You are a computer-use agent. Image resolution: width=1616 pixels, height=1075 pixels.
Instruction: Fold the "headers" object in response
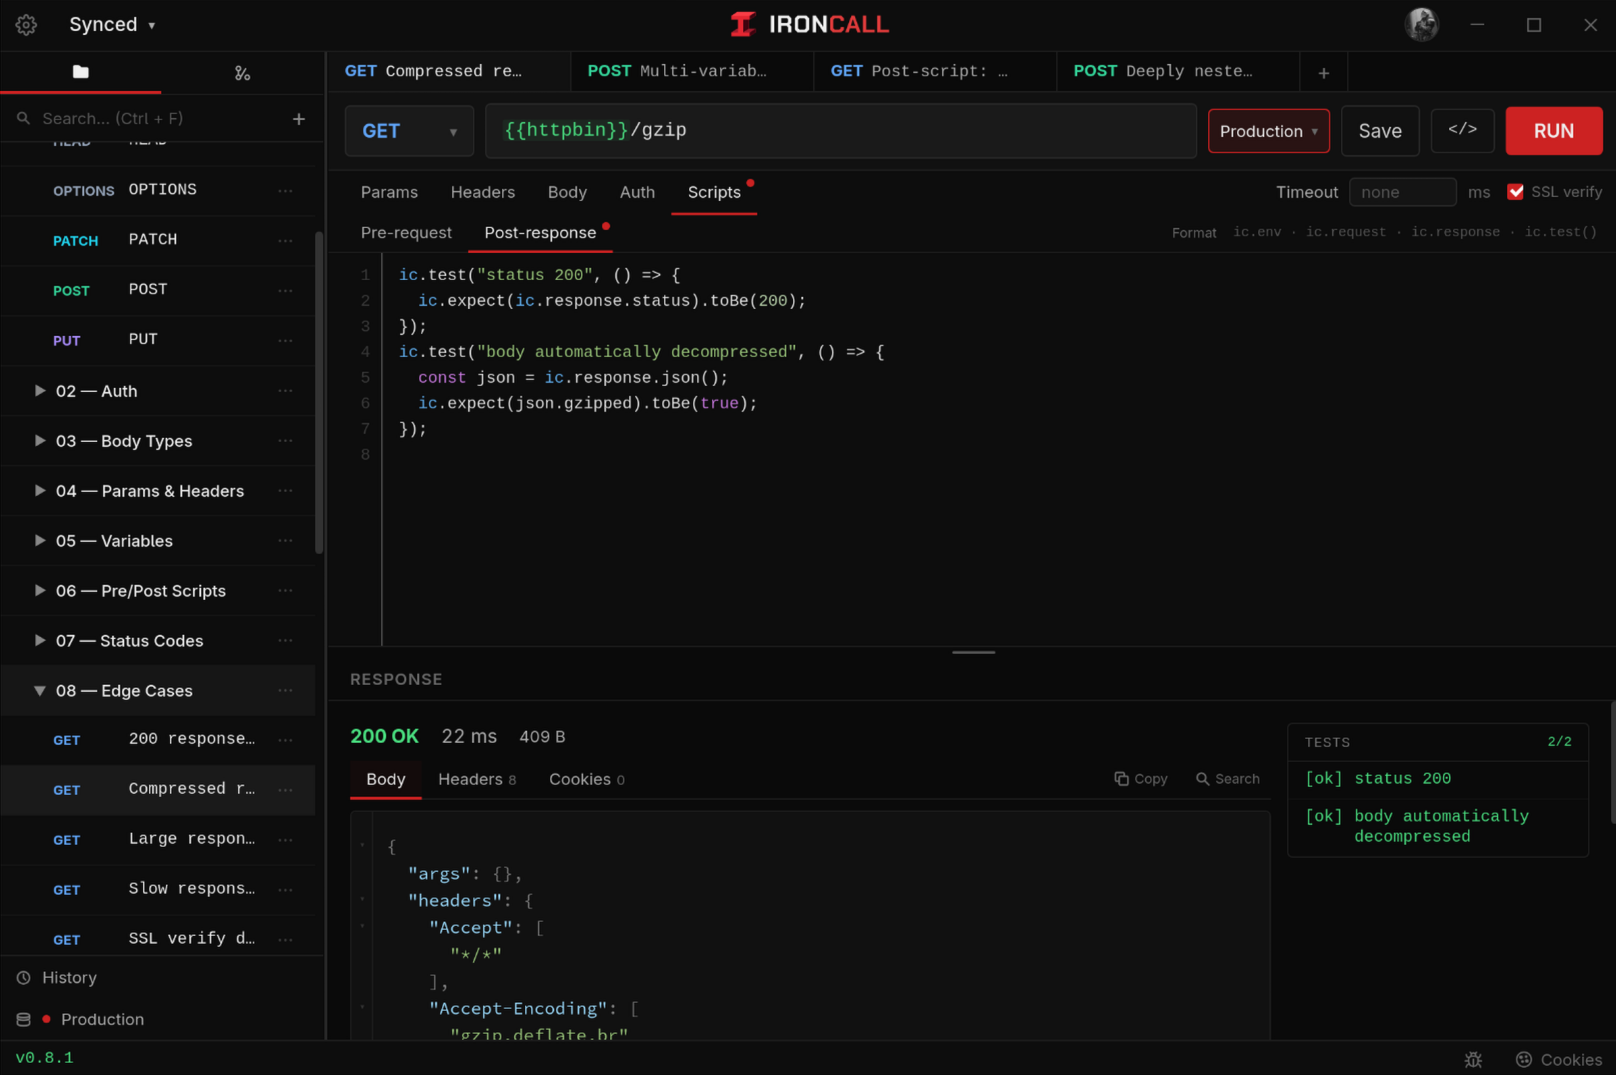coord(362,899)
